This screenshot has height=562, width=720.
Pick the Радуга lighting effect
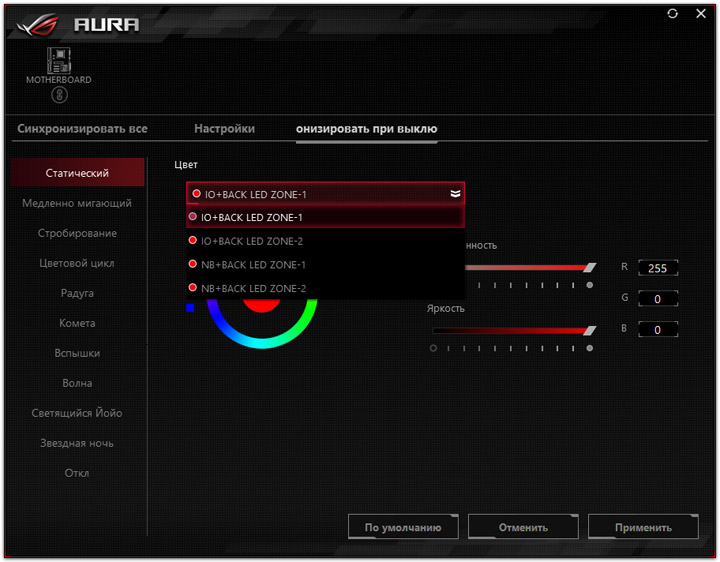[77, 293]
